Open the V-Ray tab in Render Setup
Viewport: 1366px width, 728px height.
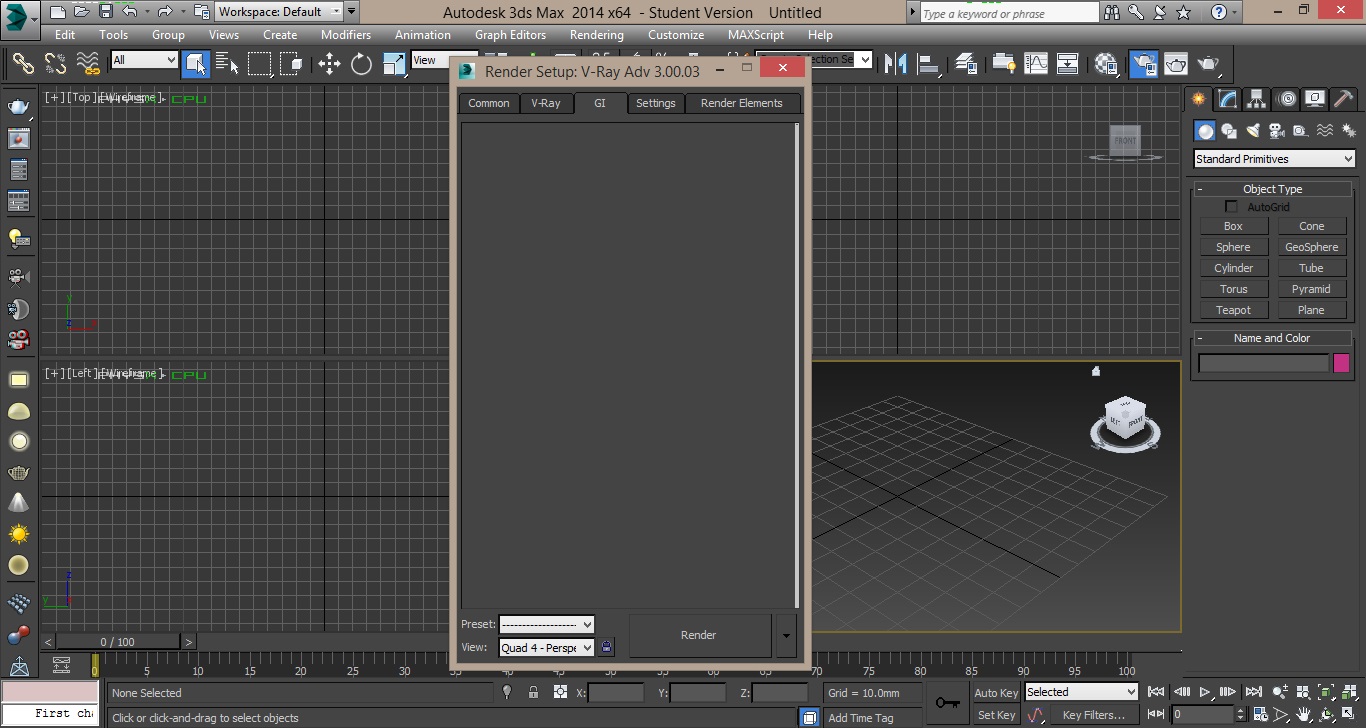pyautogui.click(x=546, y=103)
